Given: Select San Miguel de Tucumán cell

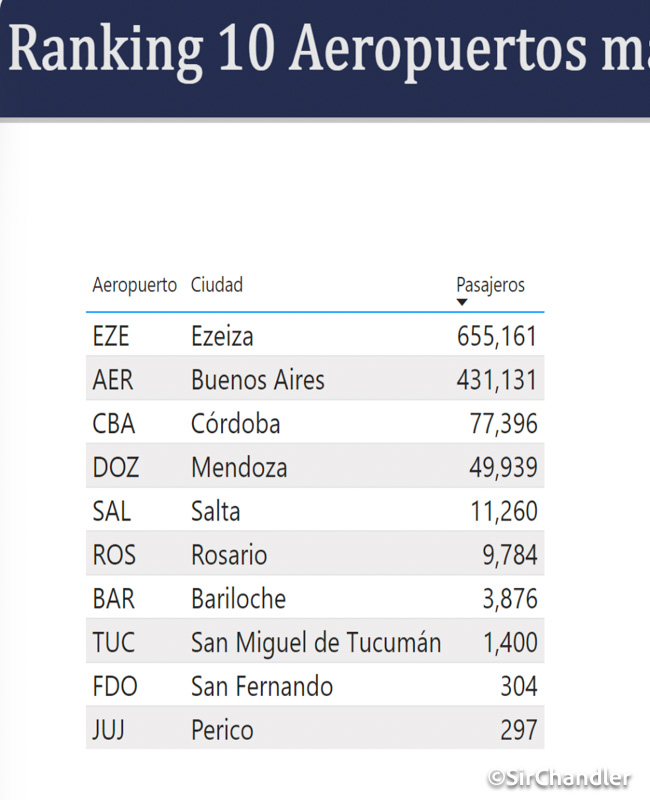Looking at the screenshot, I should click(x=316, y=642).
